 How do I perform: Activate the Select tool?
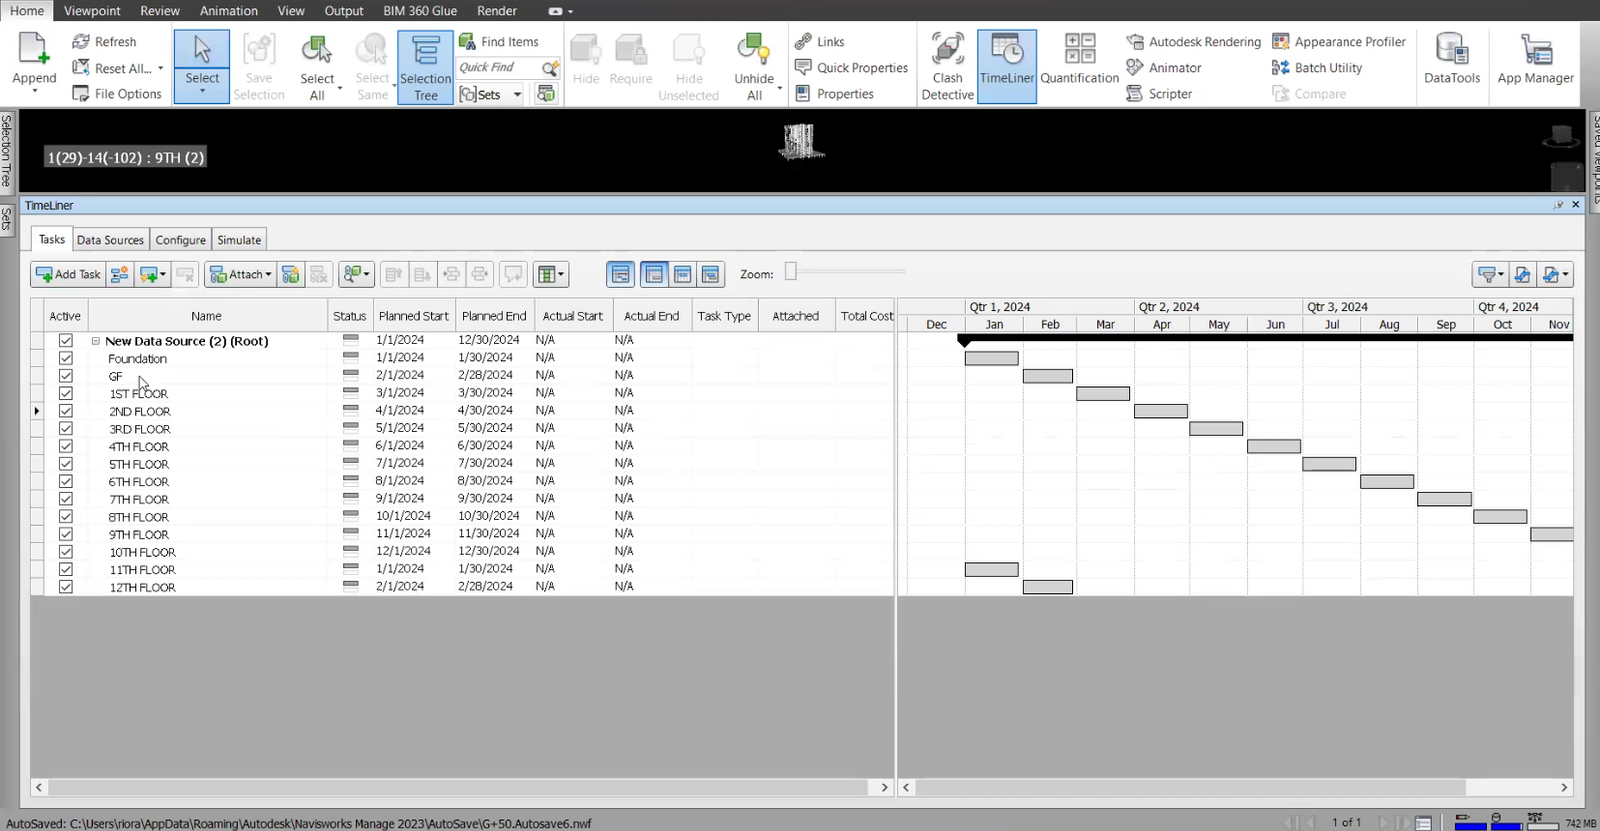pos(201,66)
